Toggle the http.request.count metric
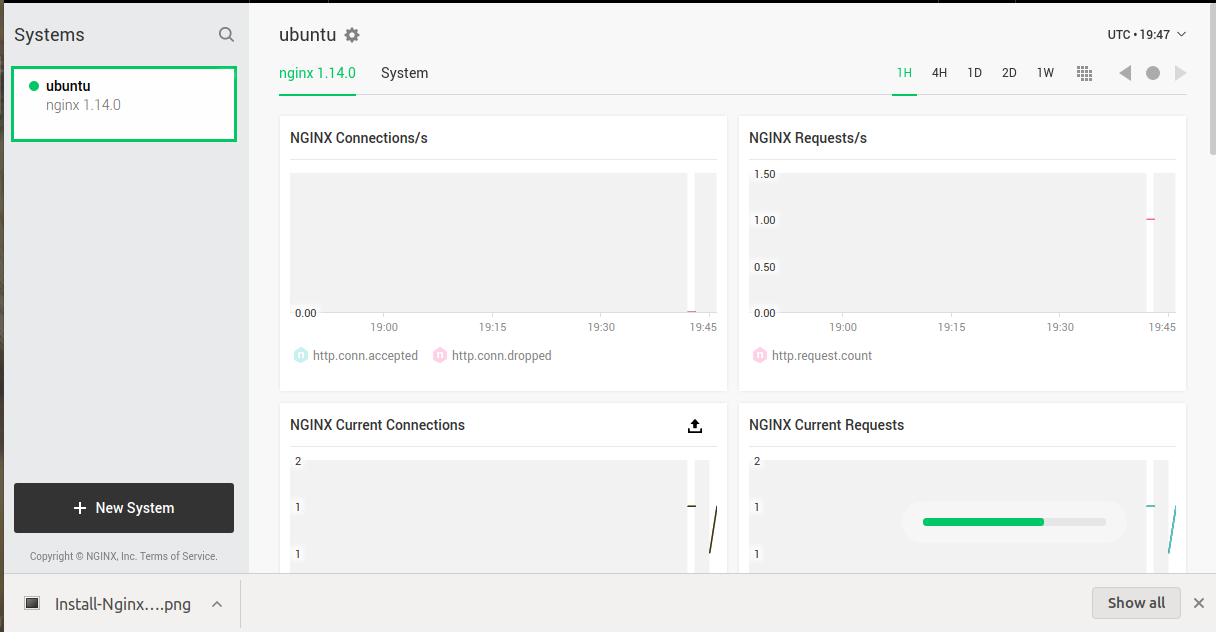 tap(814, 355)
